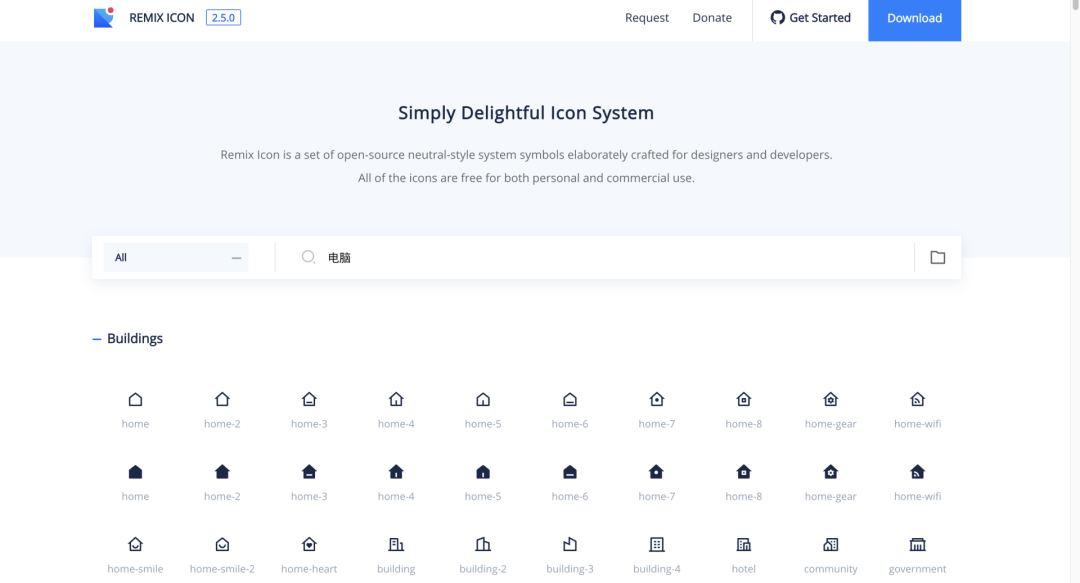This screenshot has height=583, width=1080.
Task: Select the filled home-gear icon
Action: click(x=831, y=471)
